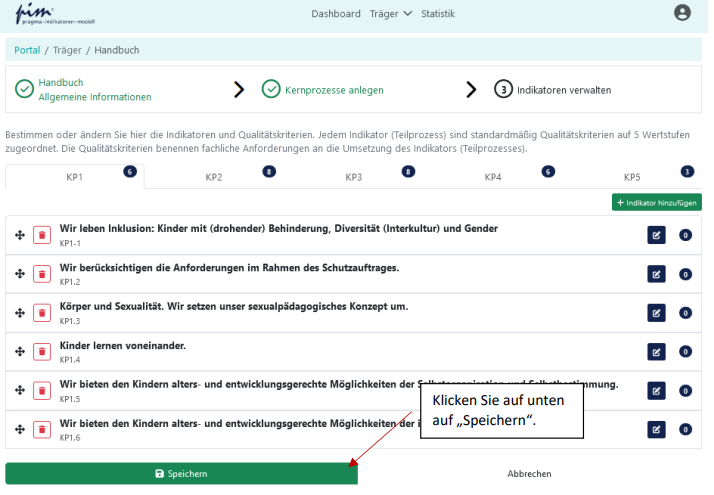Open the Träger dropdown menu
714x495 pixels.
coord(391,14)
